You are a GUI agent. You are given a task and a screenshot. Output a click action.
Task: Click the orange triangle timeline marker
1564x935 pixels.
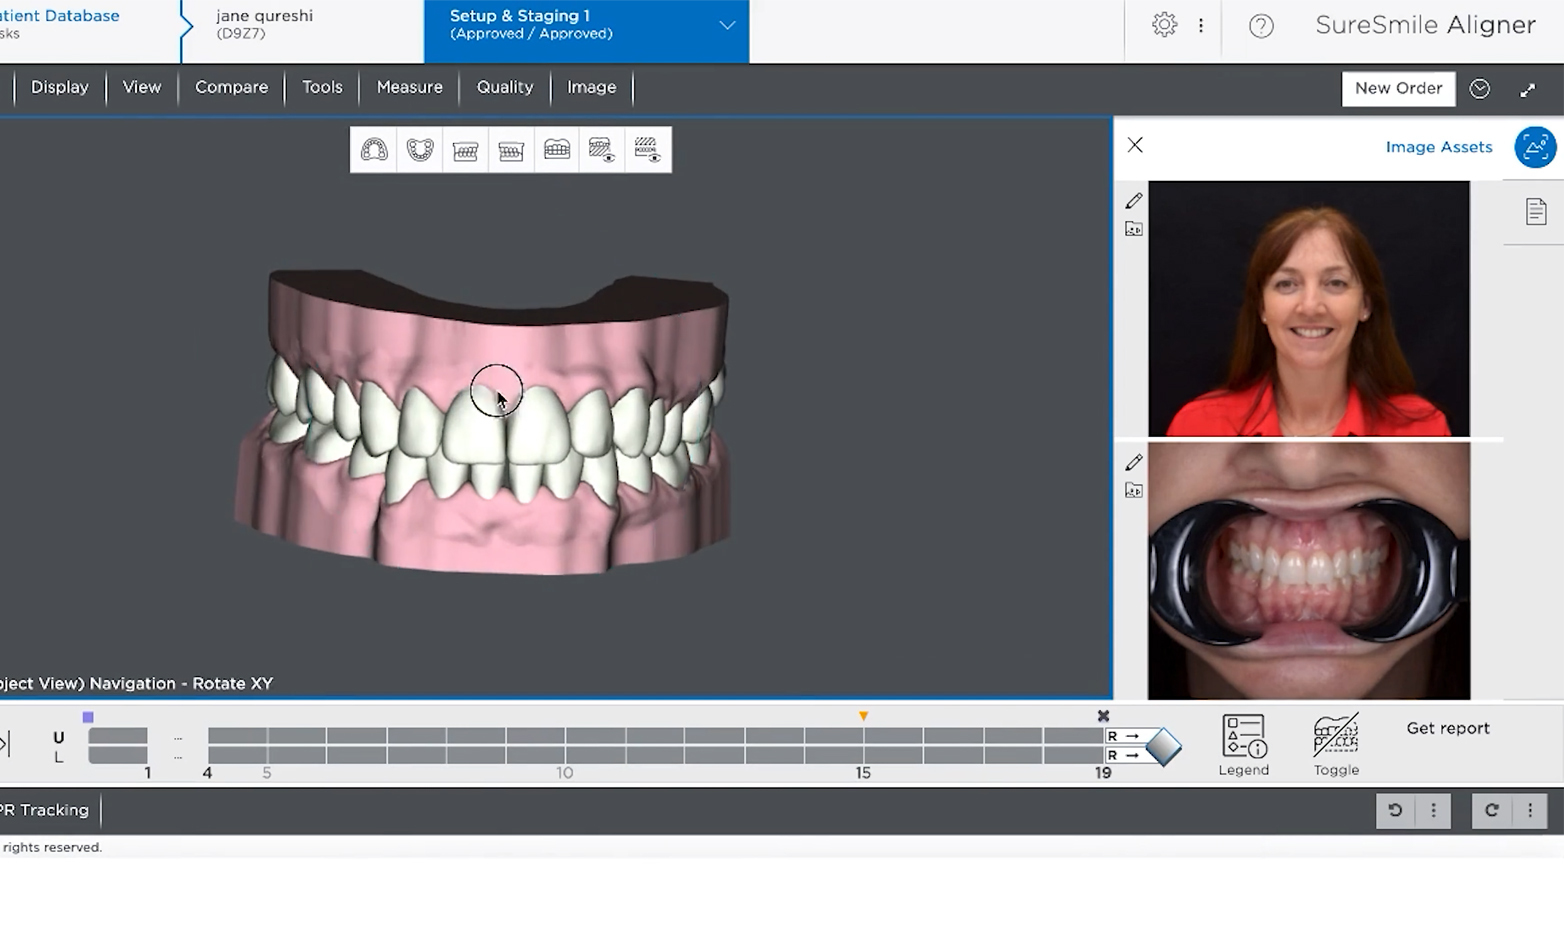pyautogui.click(x=863, y=716)
